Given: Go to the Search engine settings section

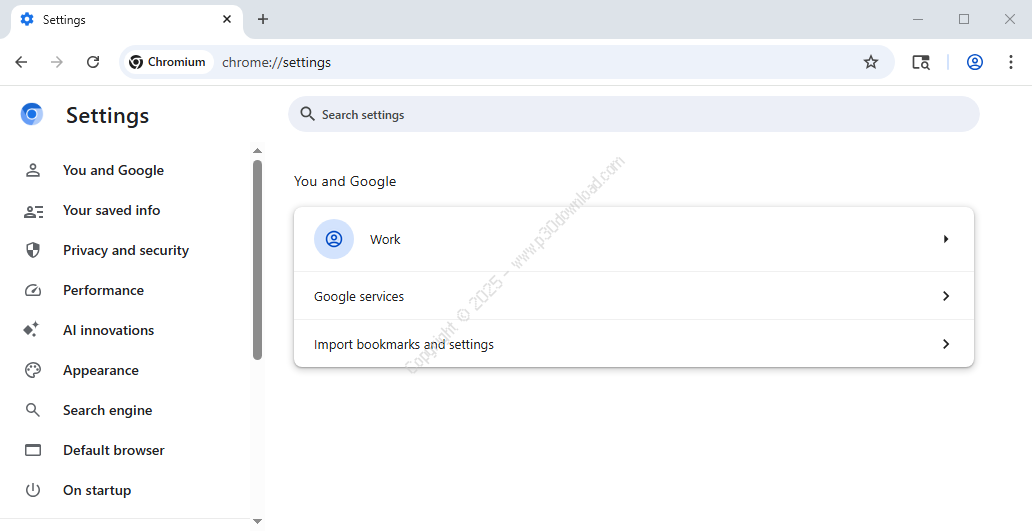Looking at the screenshot, I should 107,410.
